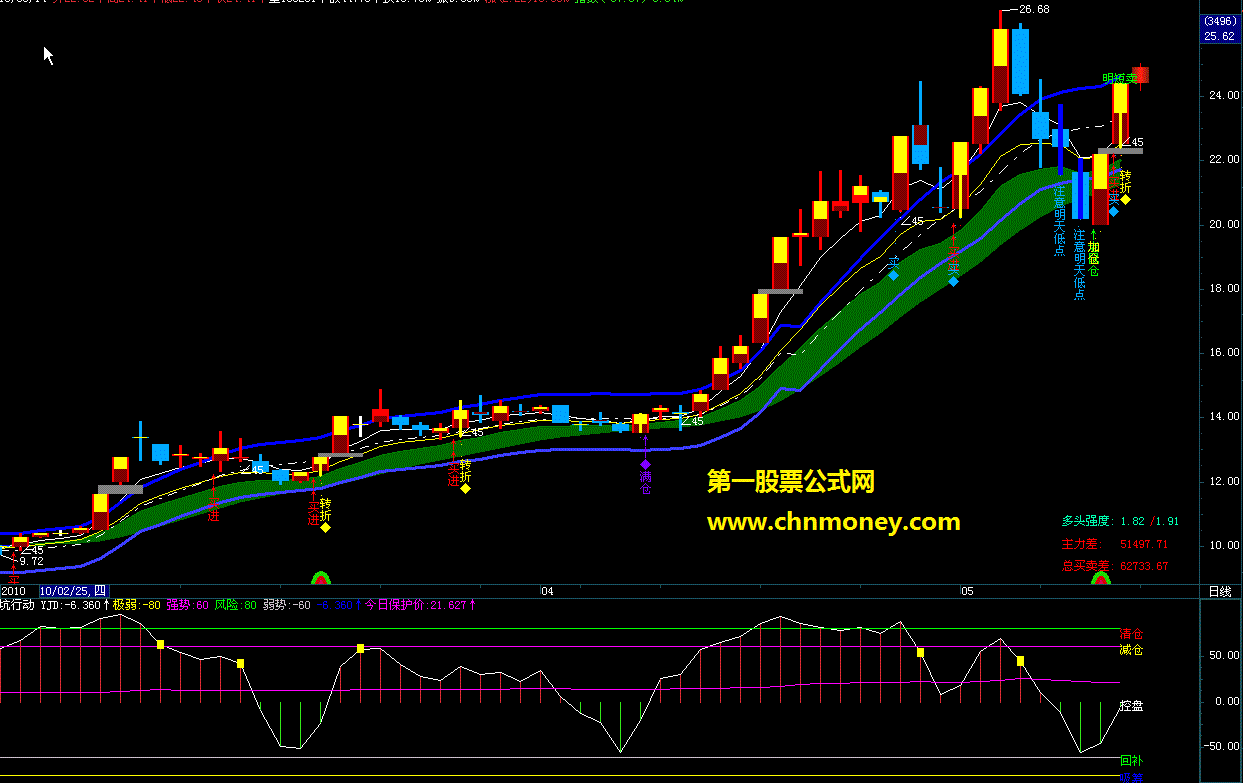
Task: Click the first blue diamond under 买
Action: tap(893, 275)
